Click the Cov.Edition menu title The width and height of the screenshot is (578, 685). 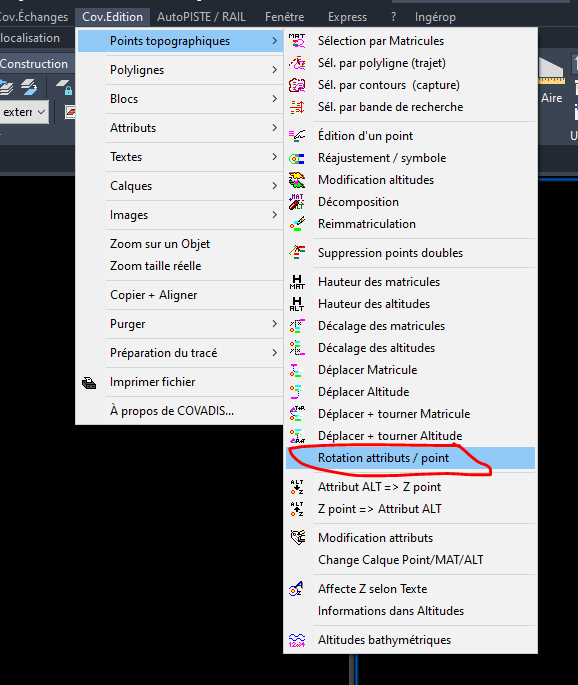pyautogui.click(x=113, y=17)
